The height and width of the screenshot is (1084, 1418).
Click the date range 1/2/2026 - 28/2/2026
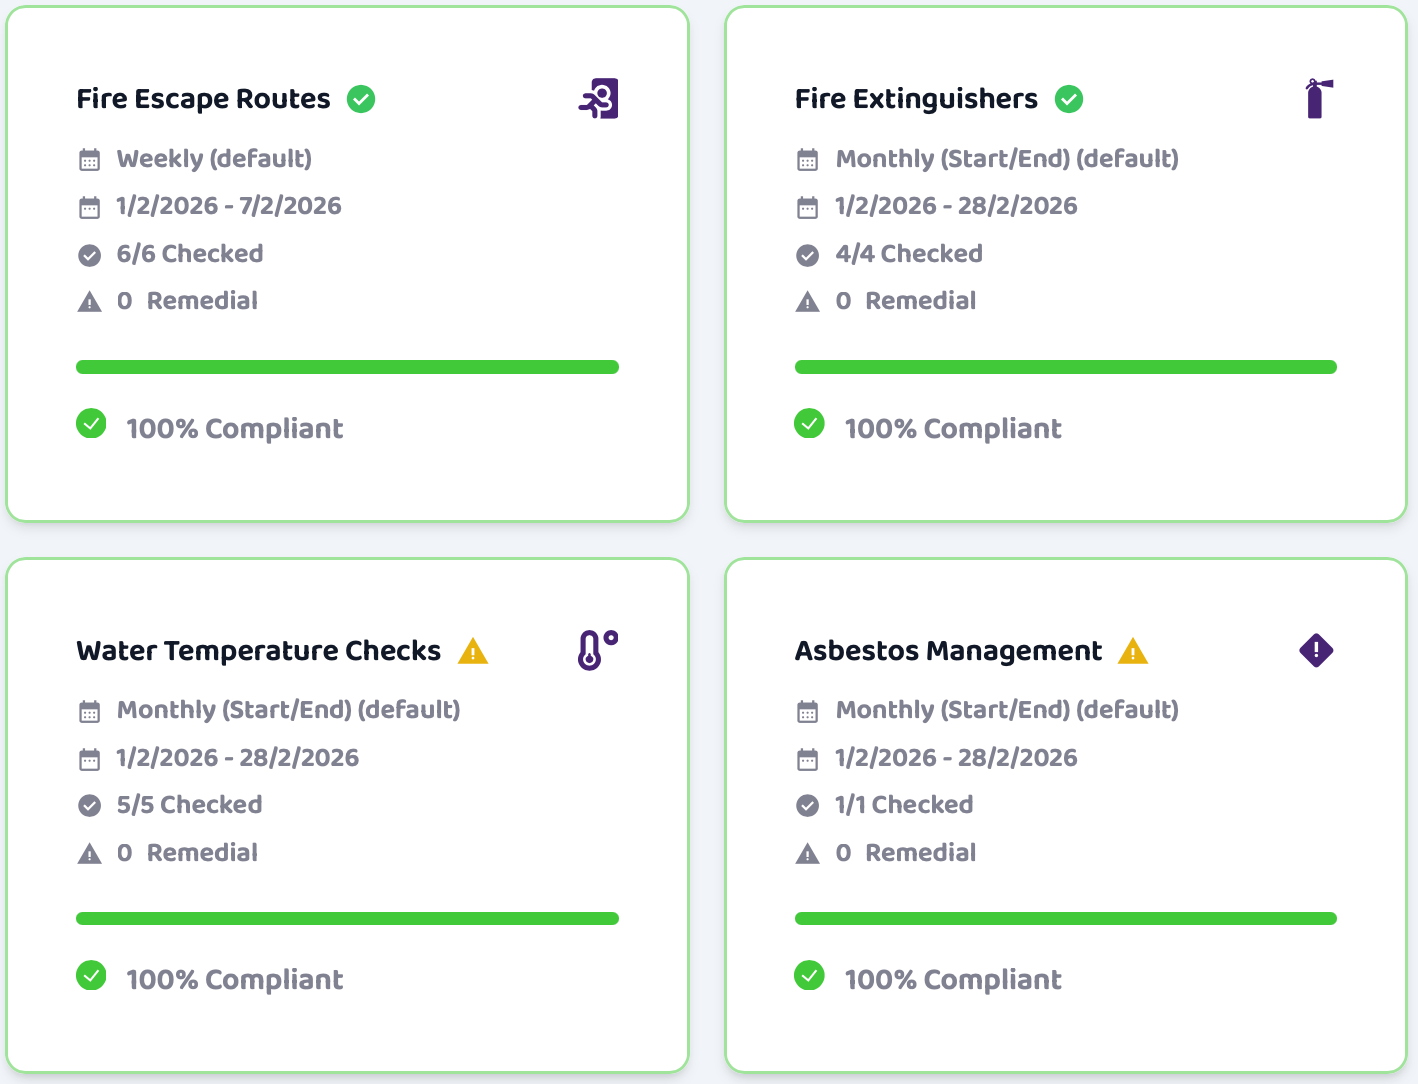[x=955, y=205]
